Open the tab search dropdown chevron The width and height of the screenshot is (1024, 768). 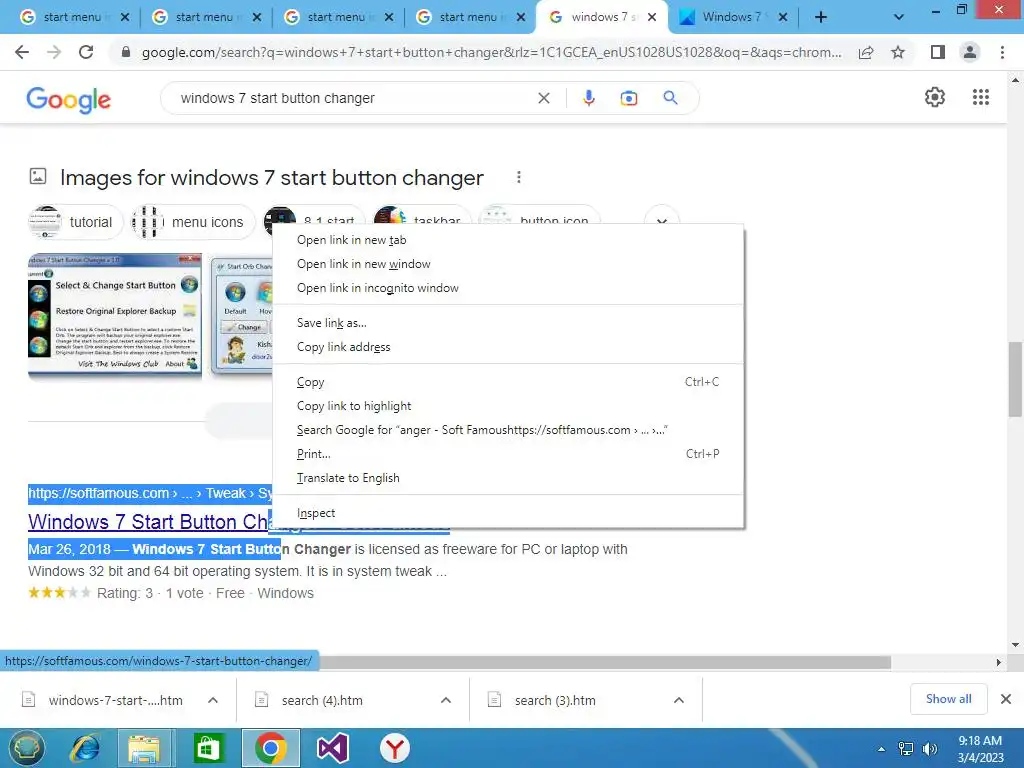899,17
